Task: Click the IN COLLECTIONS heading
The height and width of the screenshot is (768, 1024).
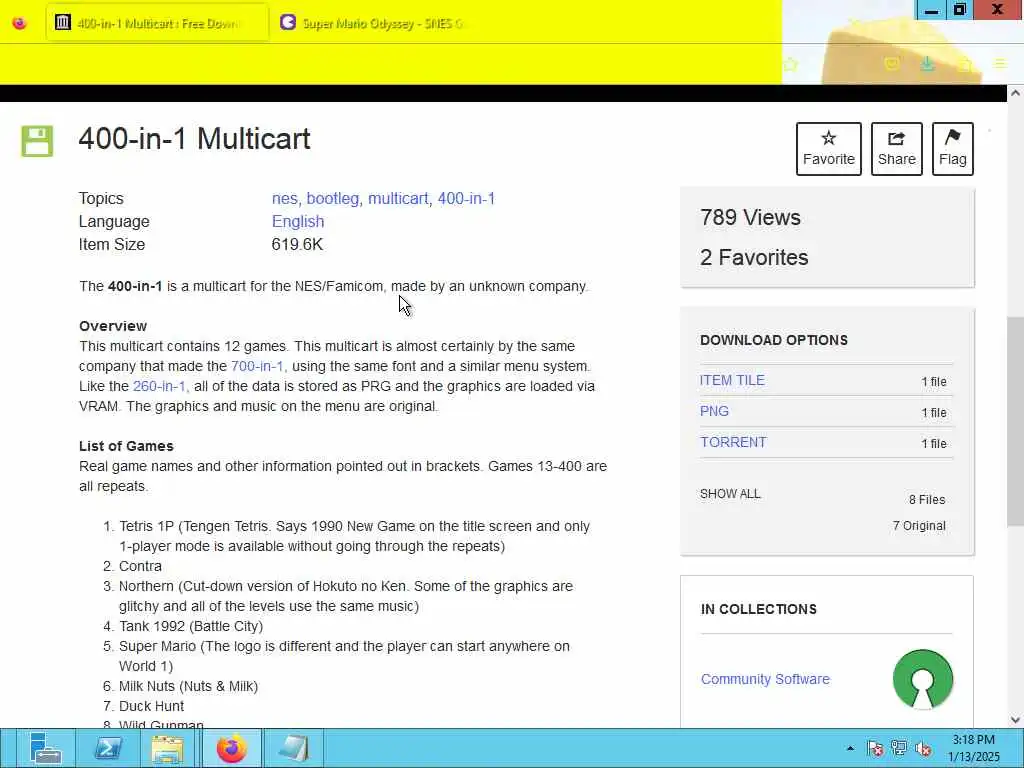Action: click(x=759, y=609)
